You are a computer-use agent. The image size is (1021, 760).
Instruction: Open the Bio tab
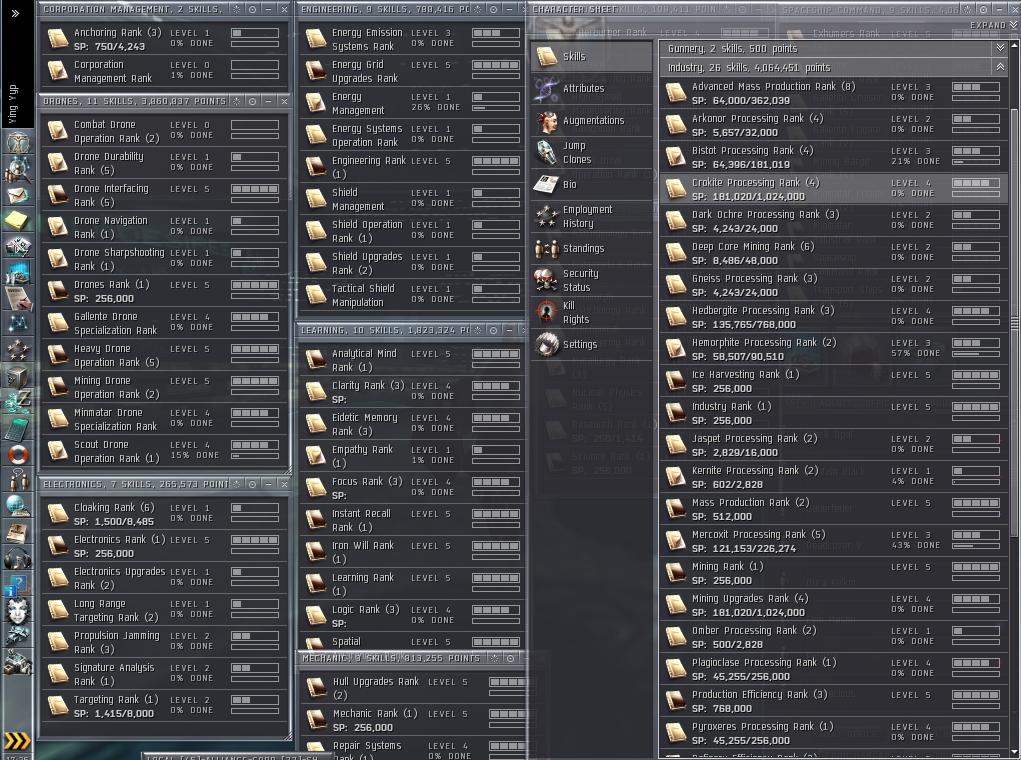click(x=591, y=184)
